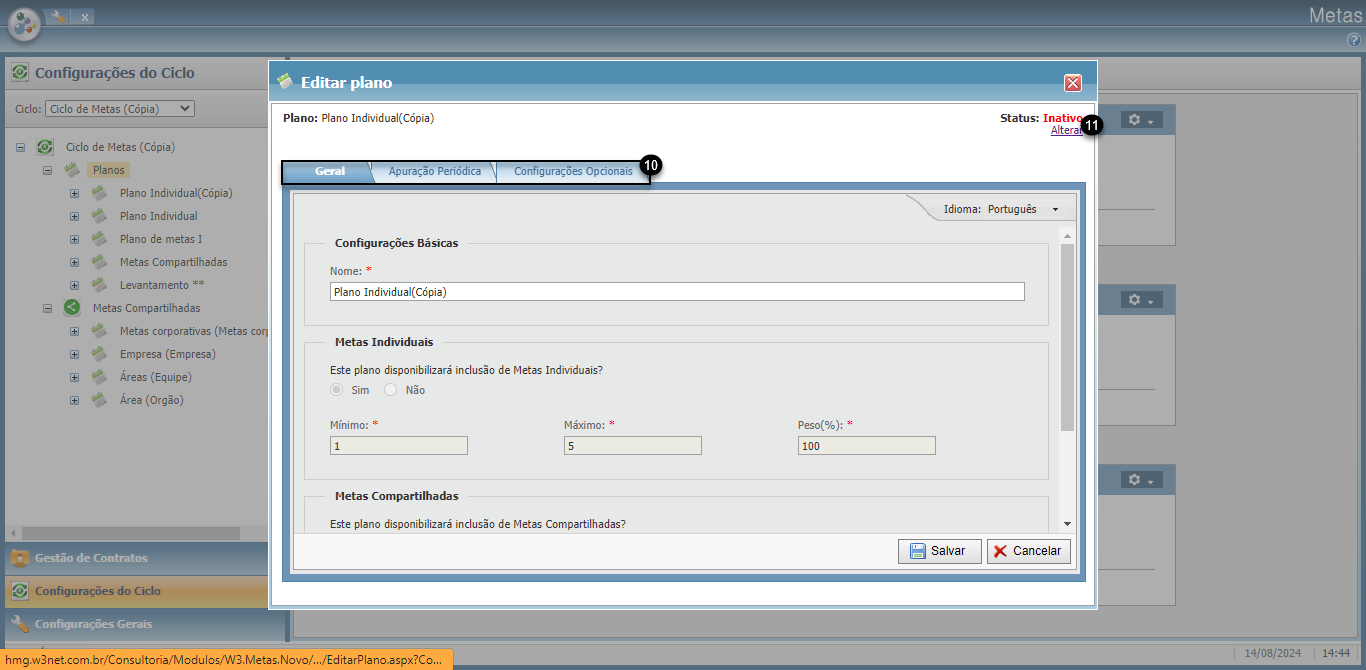
Task: Expand the Metas Compartilhadas plan under Planos
Action: coord(74,262)
